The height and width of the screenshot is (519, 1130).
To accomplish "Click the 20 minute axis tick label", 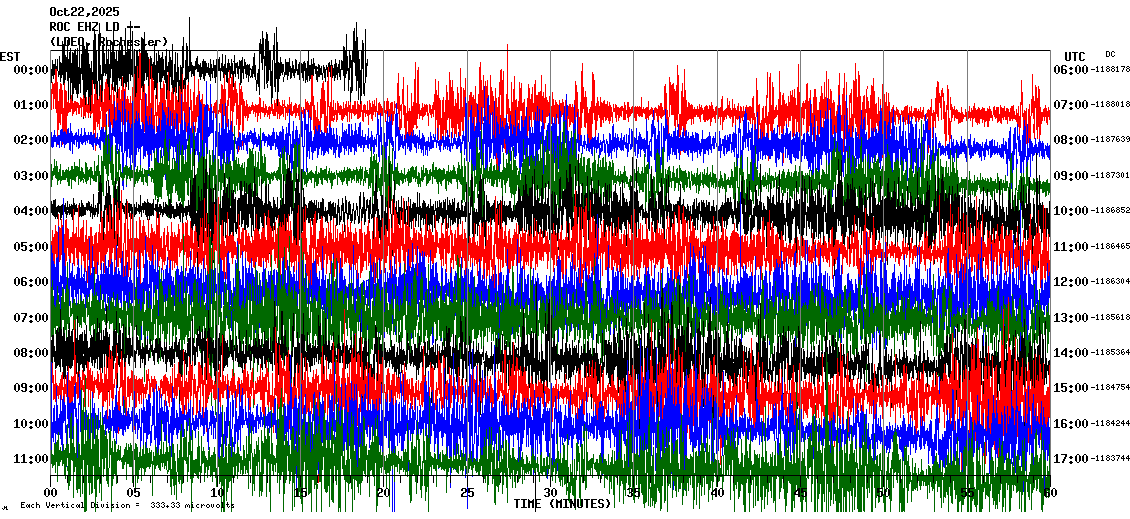I will click(x=383, y=493).
